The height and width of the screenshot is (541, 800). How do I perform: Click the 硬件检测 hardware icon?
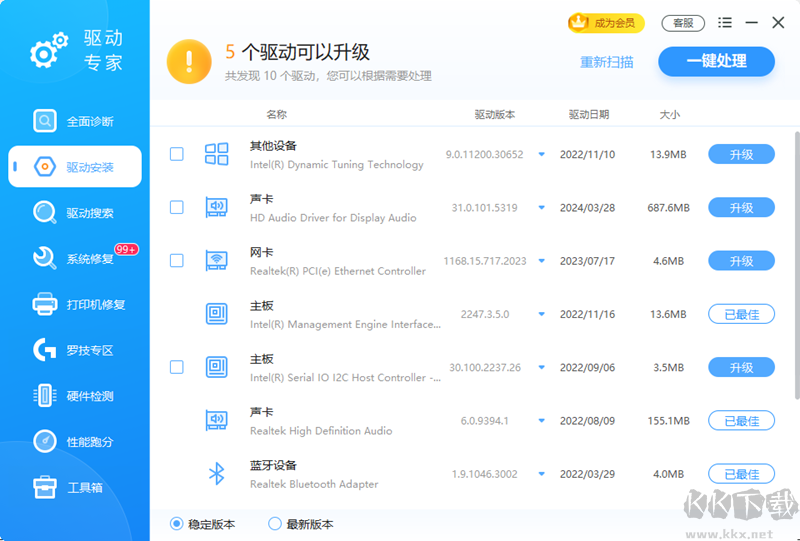coord(45,396)
